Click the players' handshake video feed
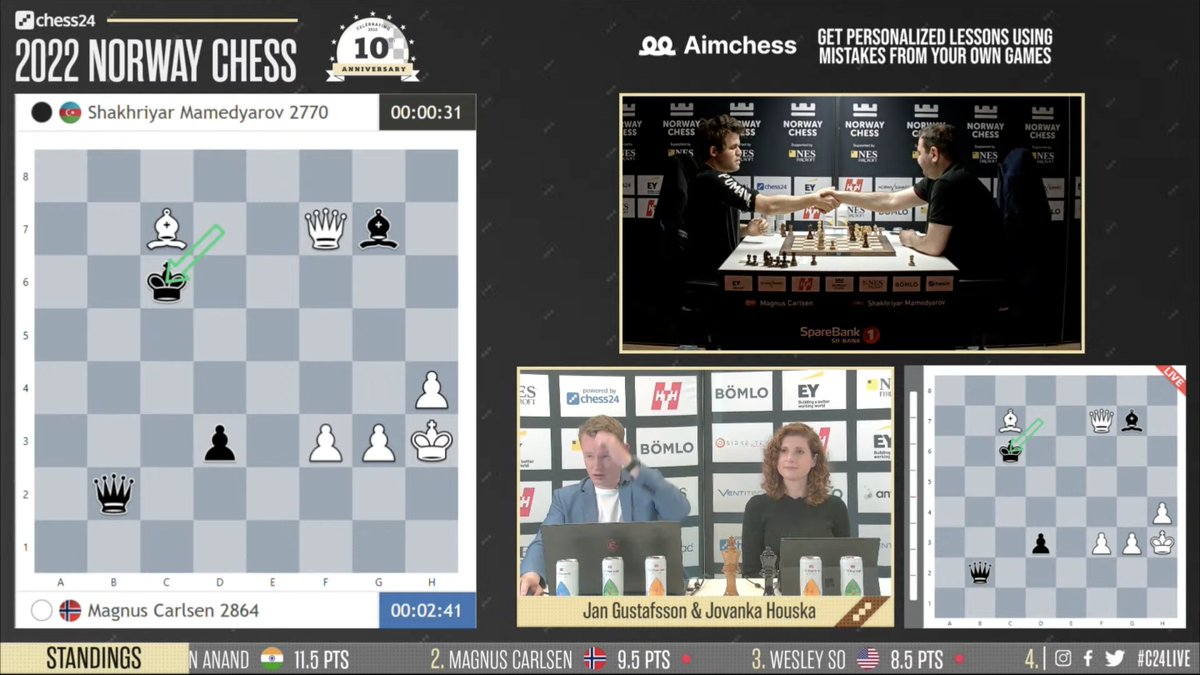The height and width of the screenshot is (675, 1200). coord(851,223)
